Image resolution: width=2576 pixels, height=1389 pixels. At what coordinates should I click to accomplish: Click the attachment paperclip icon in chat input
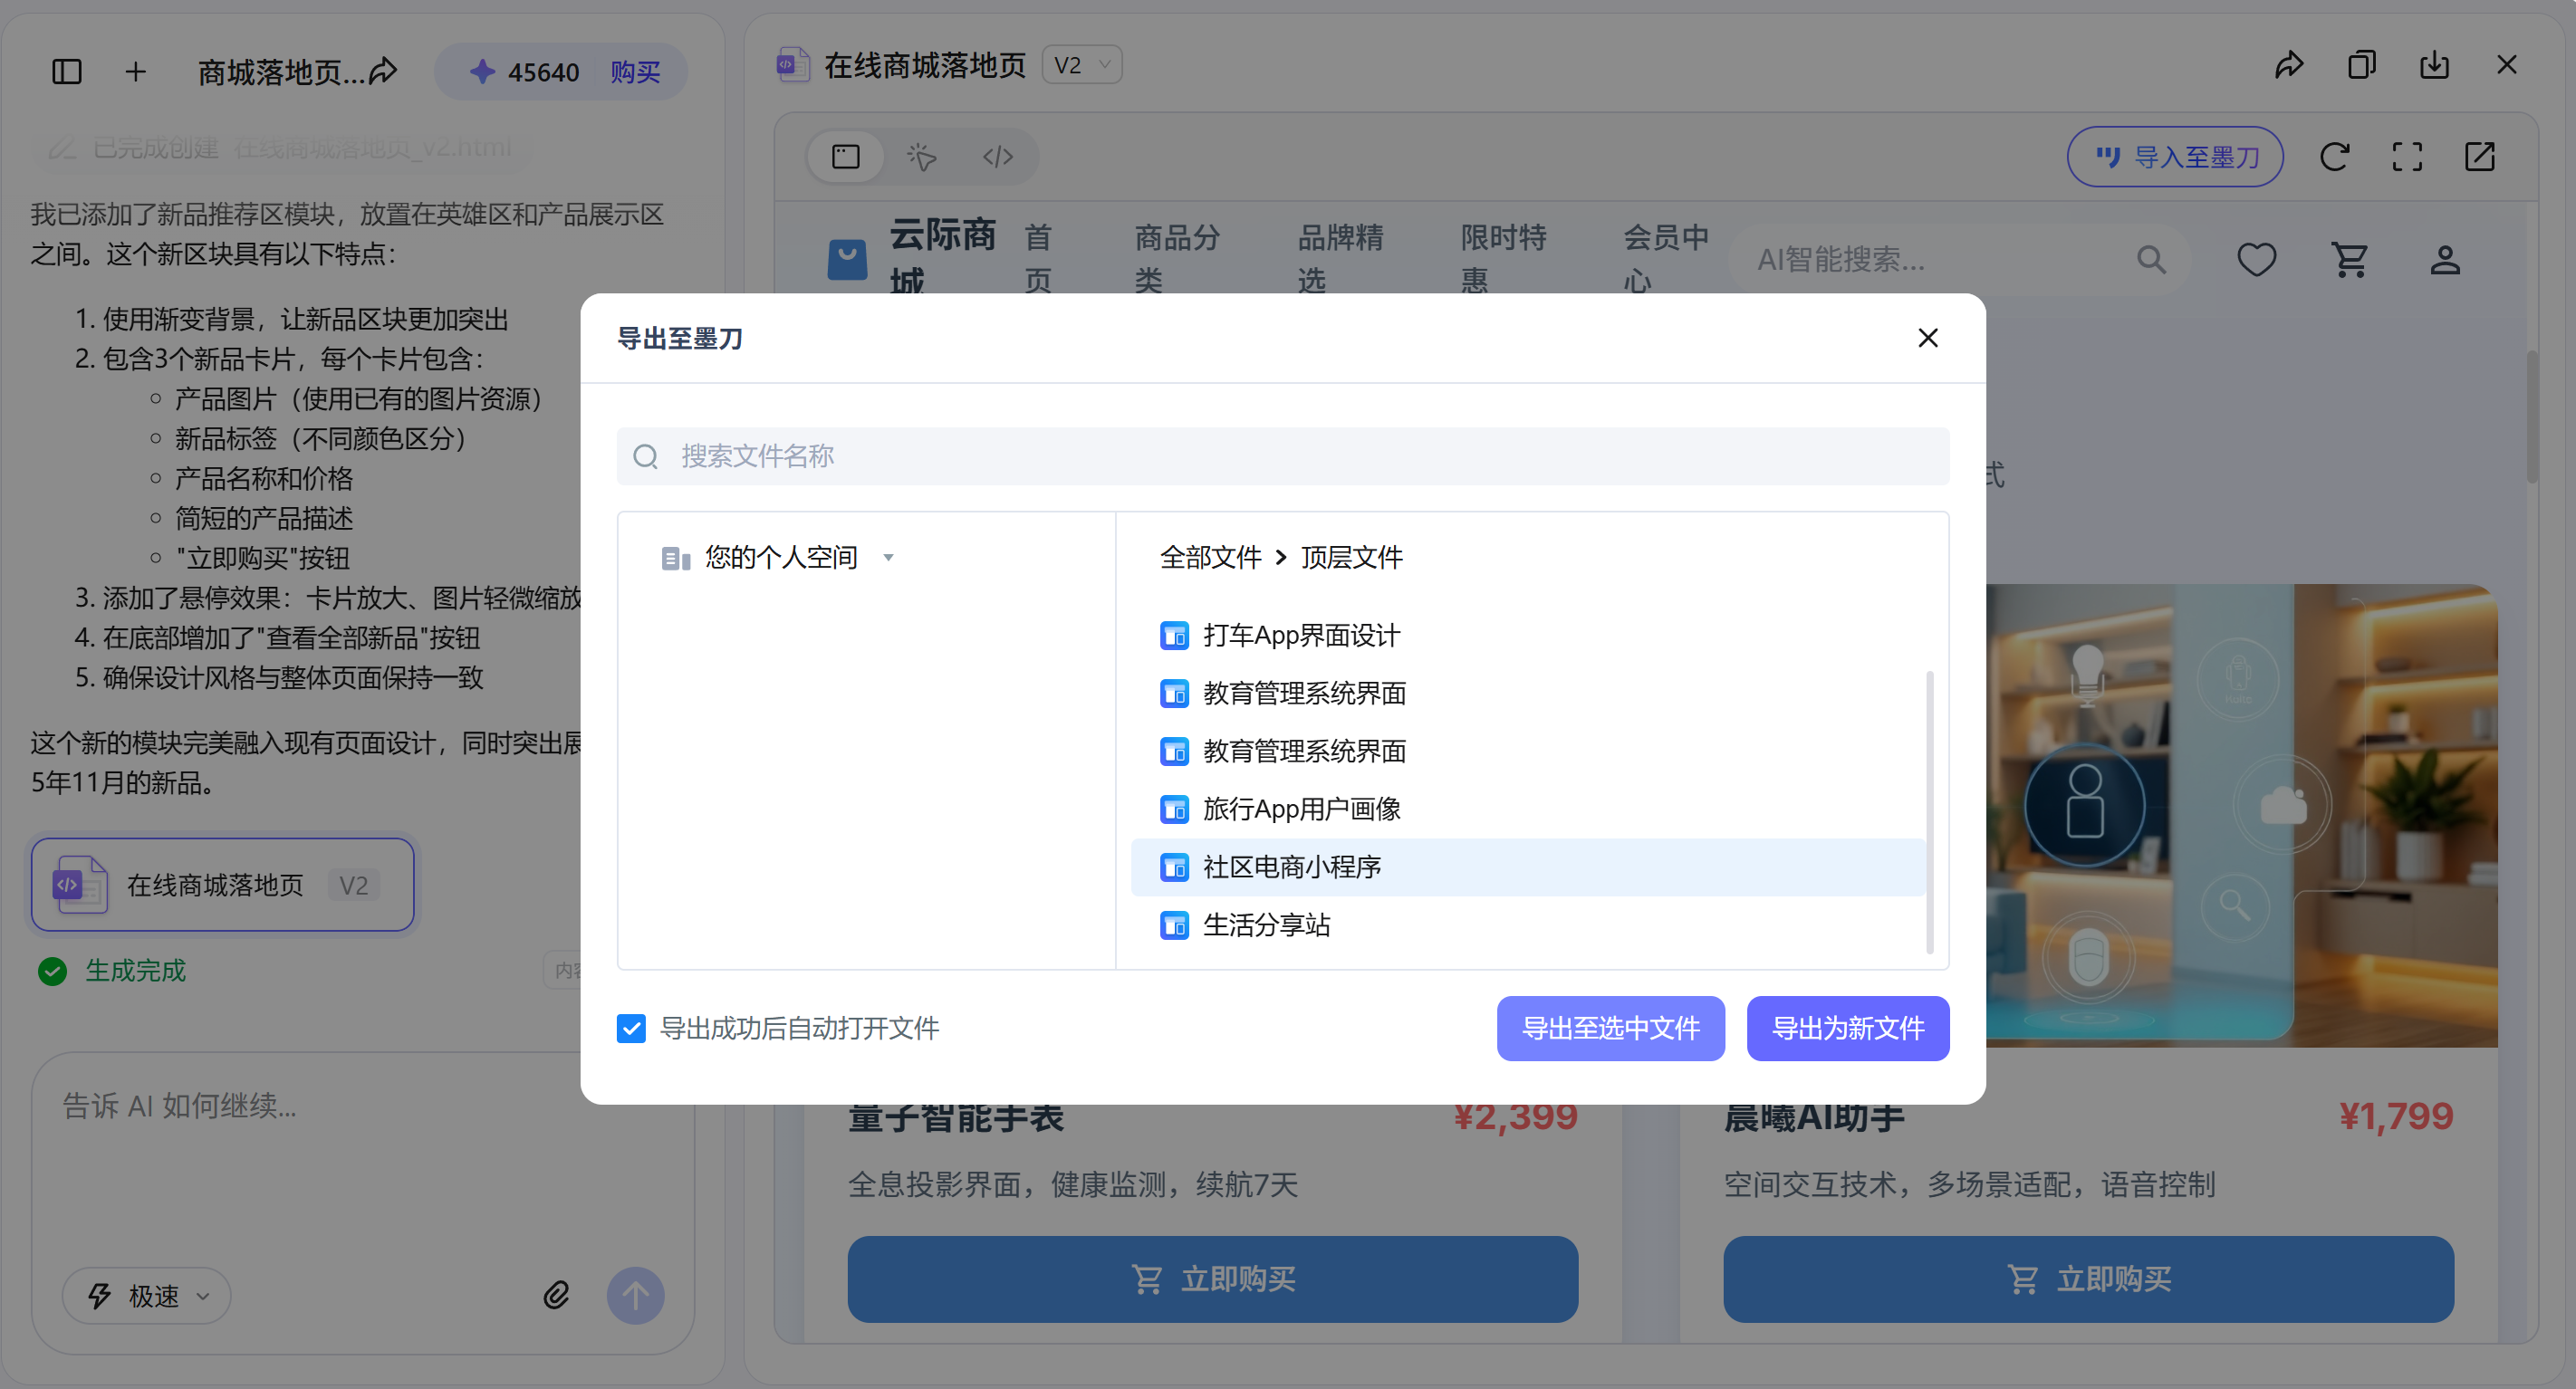pos(557,1294)
